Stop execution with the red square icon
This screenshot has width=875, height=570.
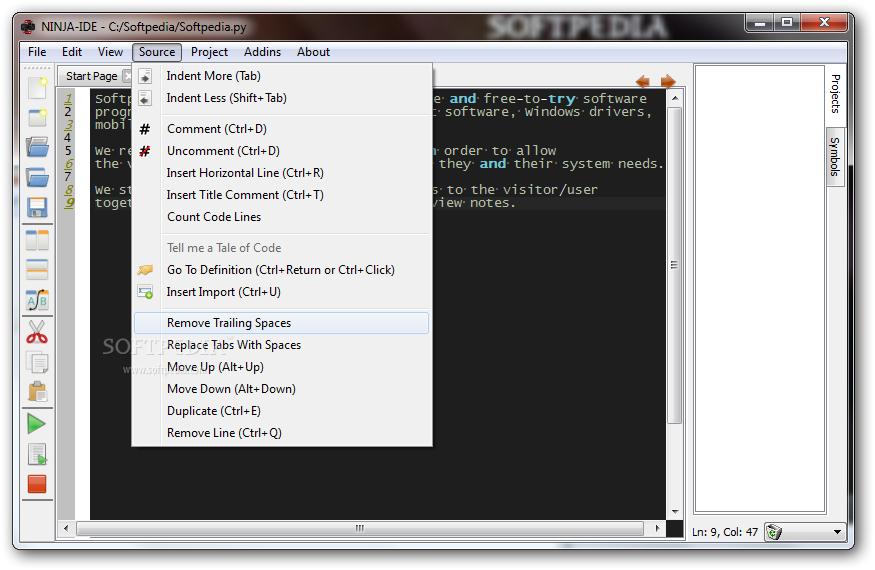point(37,484)
